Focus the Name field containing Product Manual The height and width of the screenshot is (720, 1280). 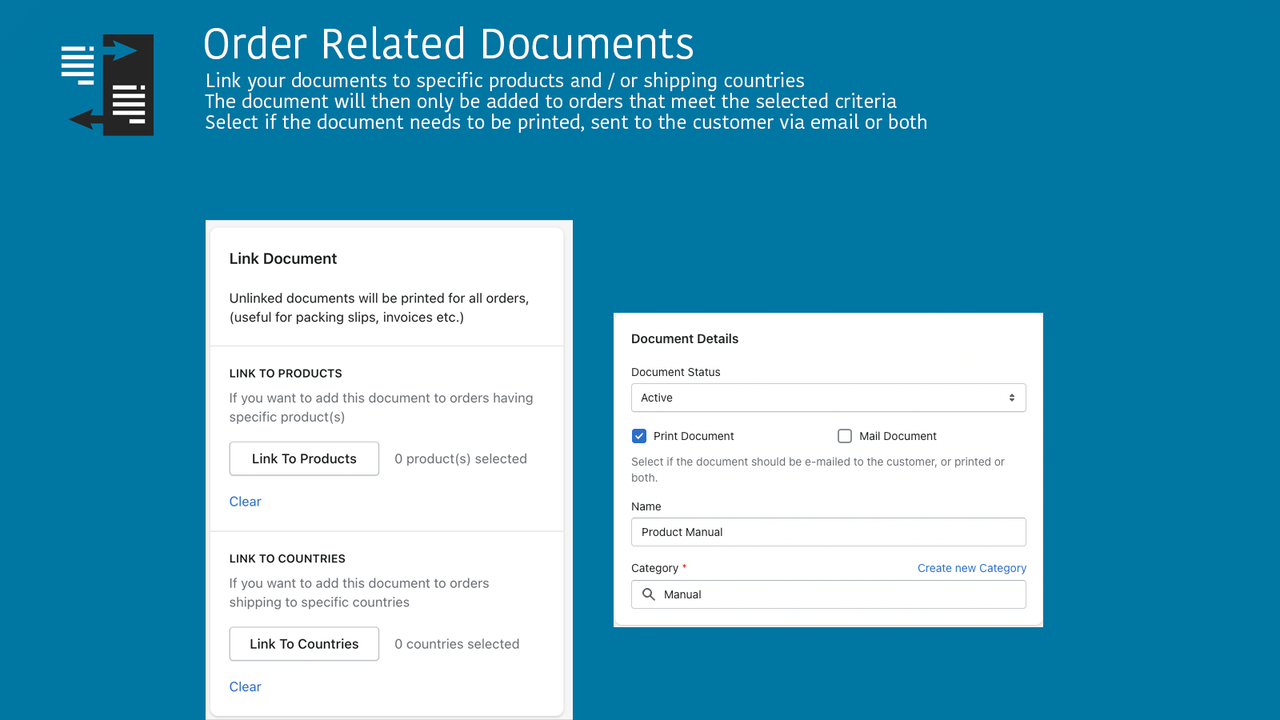(x=828, y=532)
